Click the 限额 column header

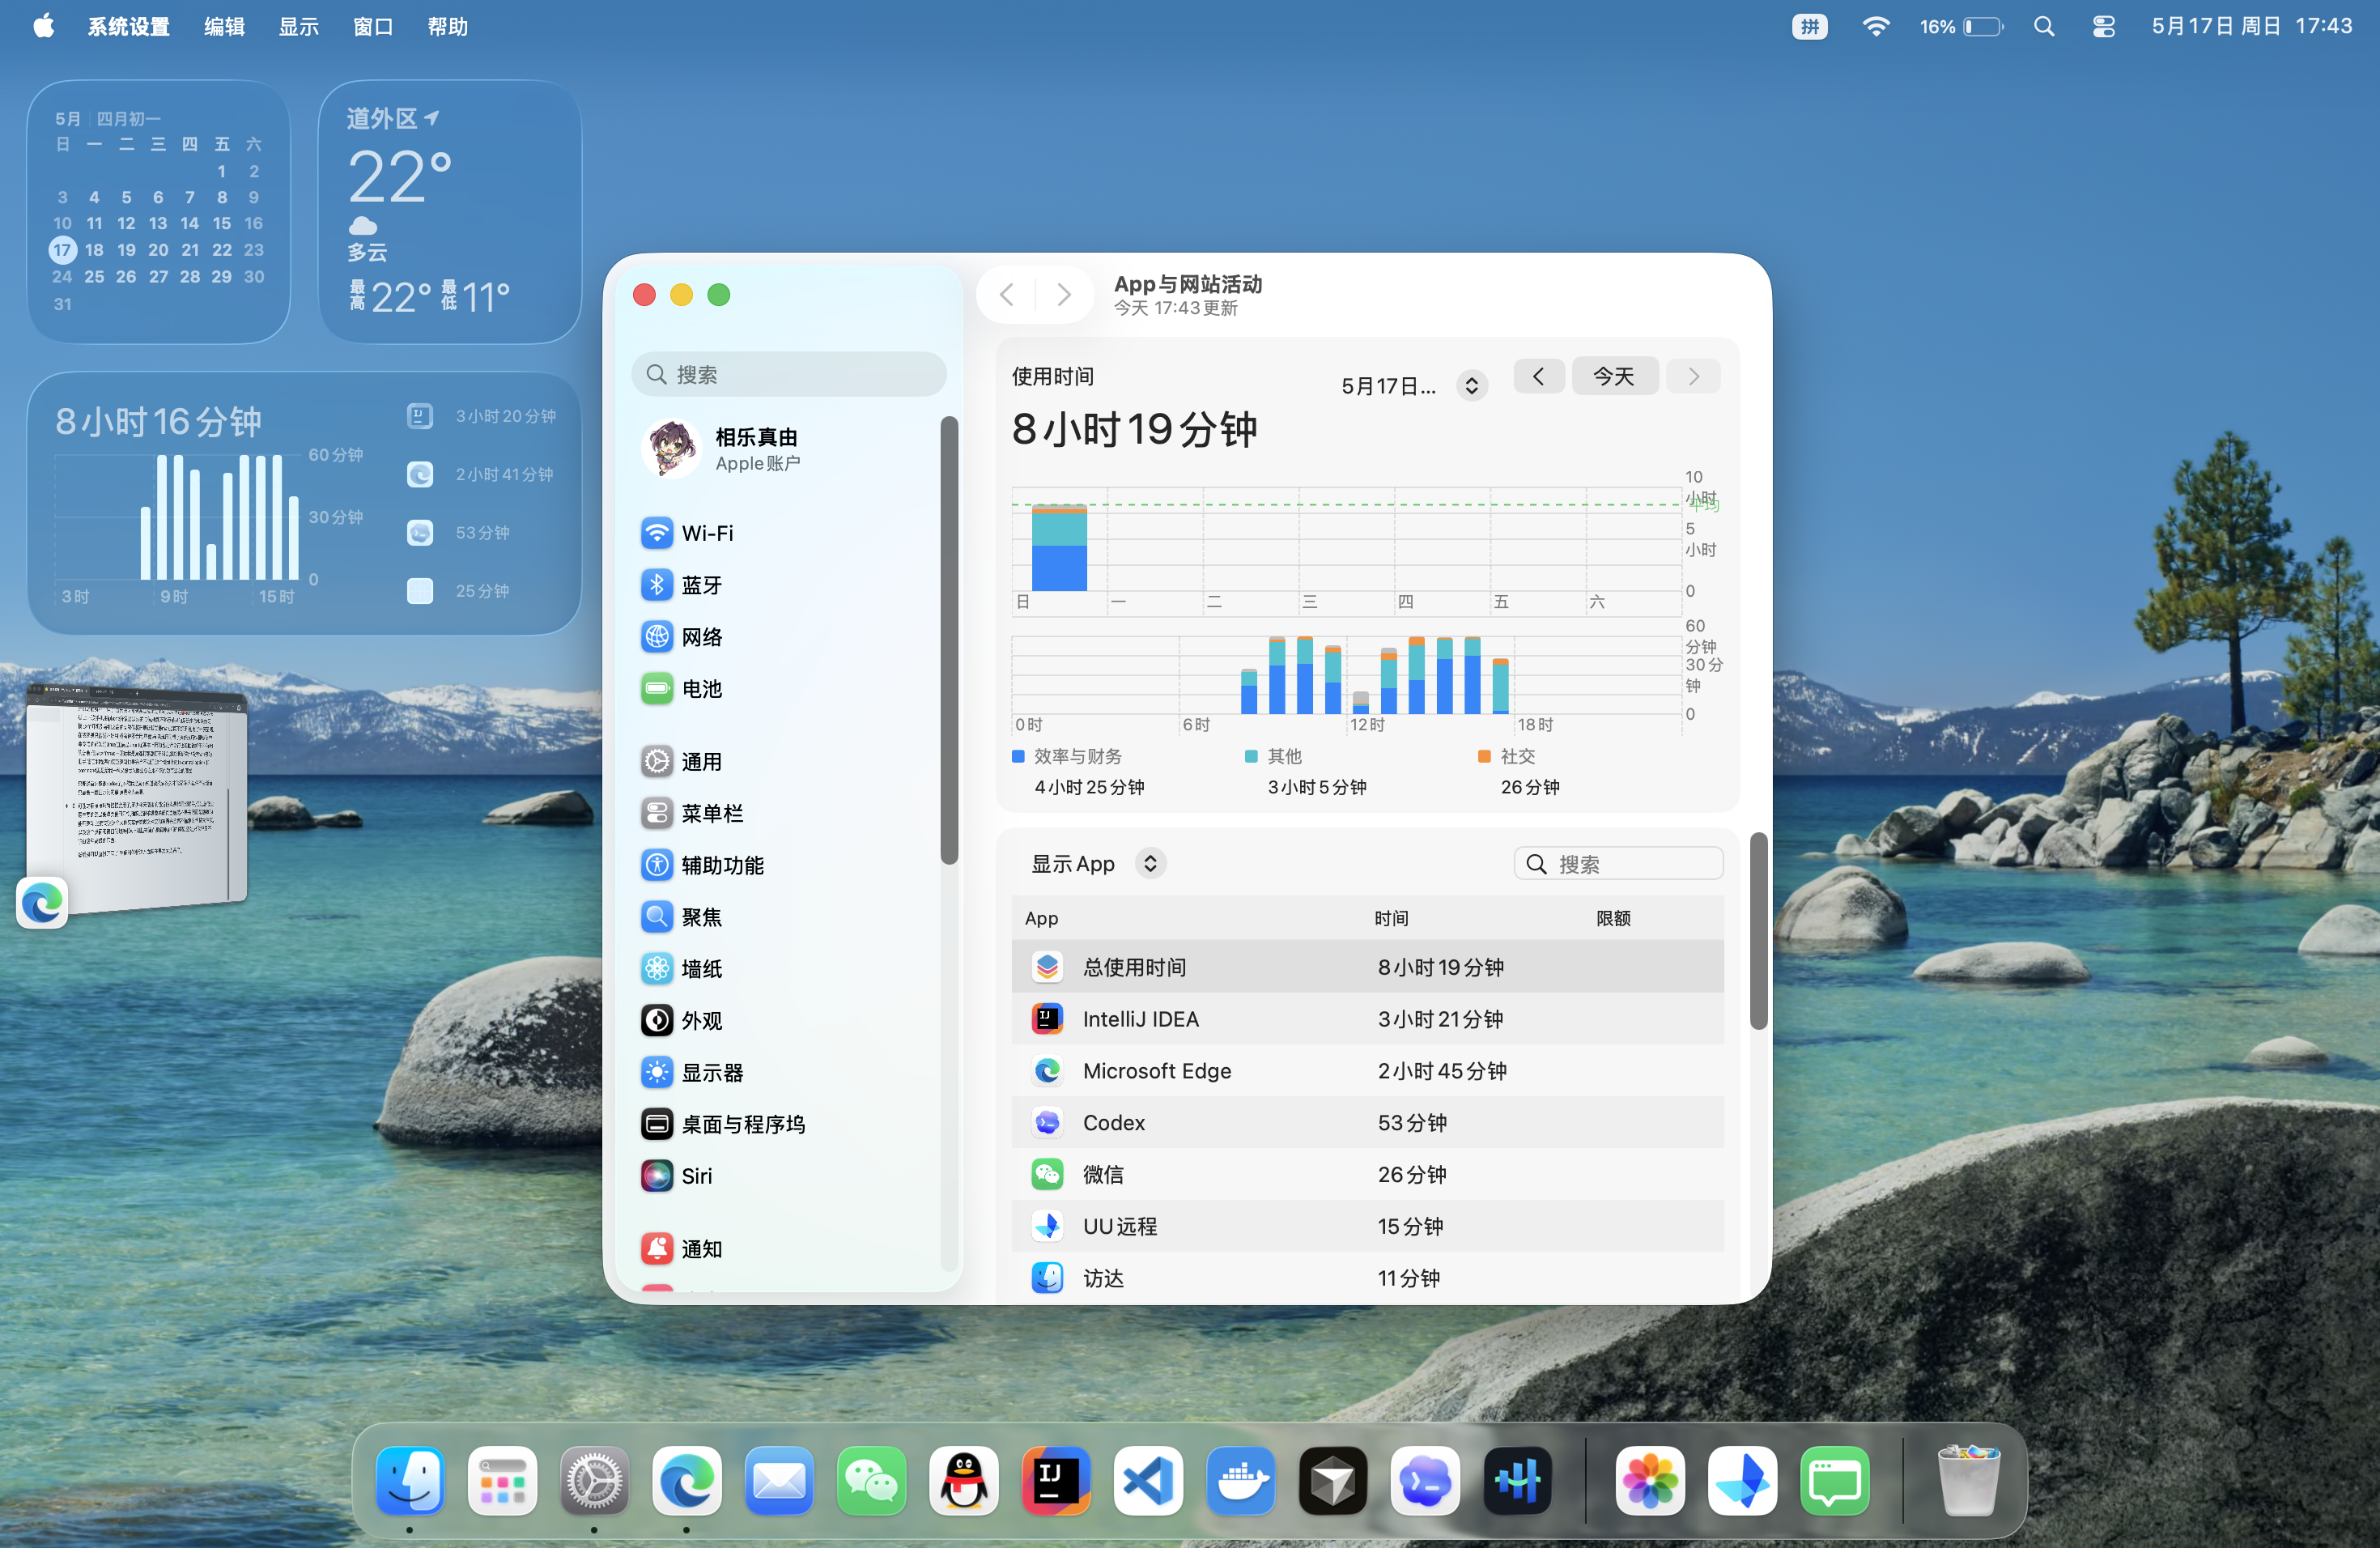[1613, 918]
